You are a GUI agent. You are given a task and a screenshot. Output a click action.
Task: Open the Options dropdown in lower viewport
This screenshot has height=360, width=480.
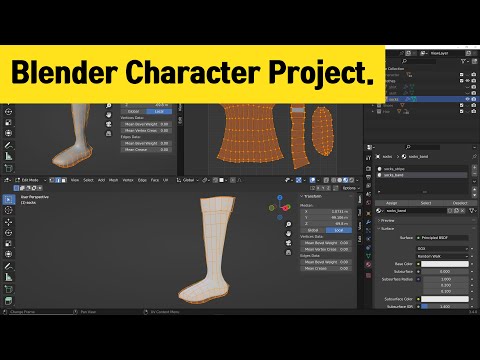[351, 188]
